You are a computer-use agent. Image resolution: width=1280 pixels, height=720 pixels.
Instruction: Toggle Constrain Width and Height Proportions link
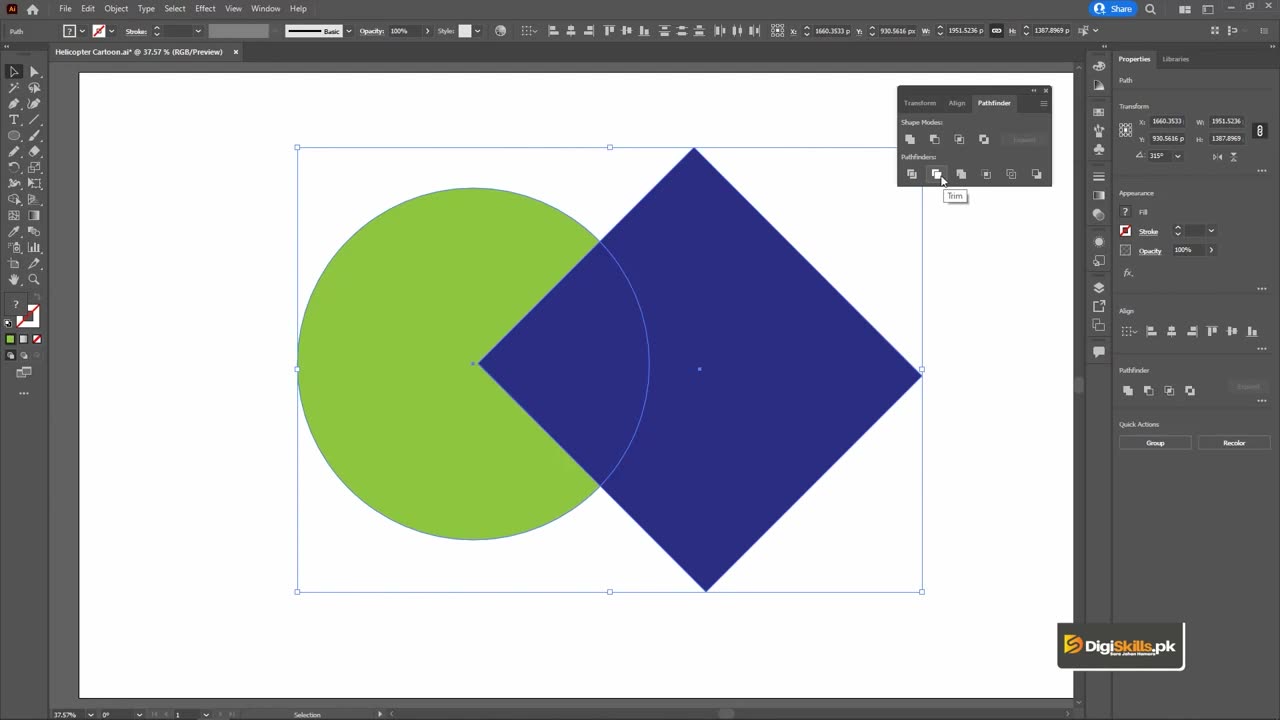(1260, 130)
